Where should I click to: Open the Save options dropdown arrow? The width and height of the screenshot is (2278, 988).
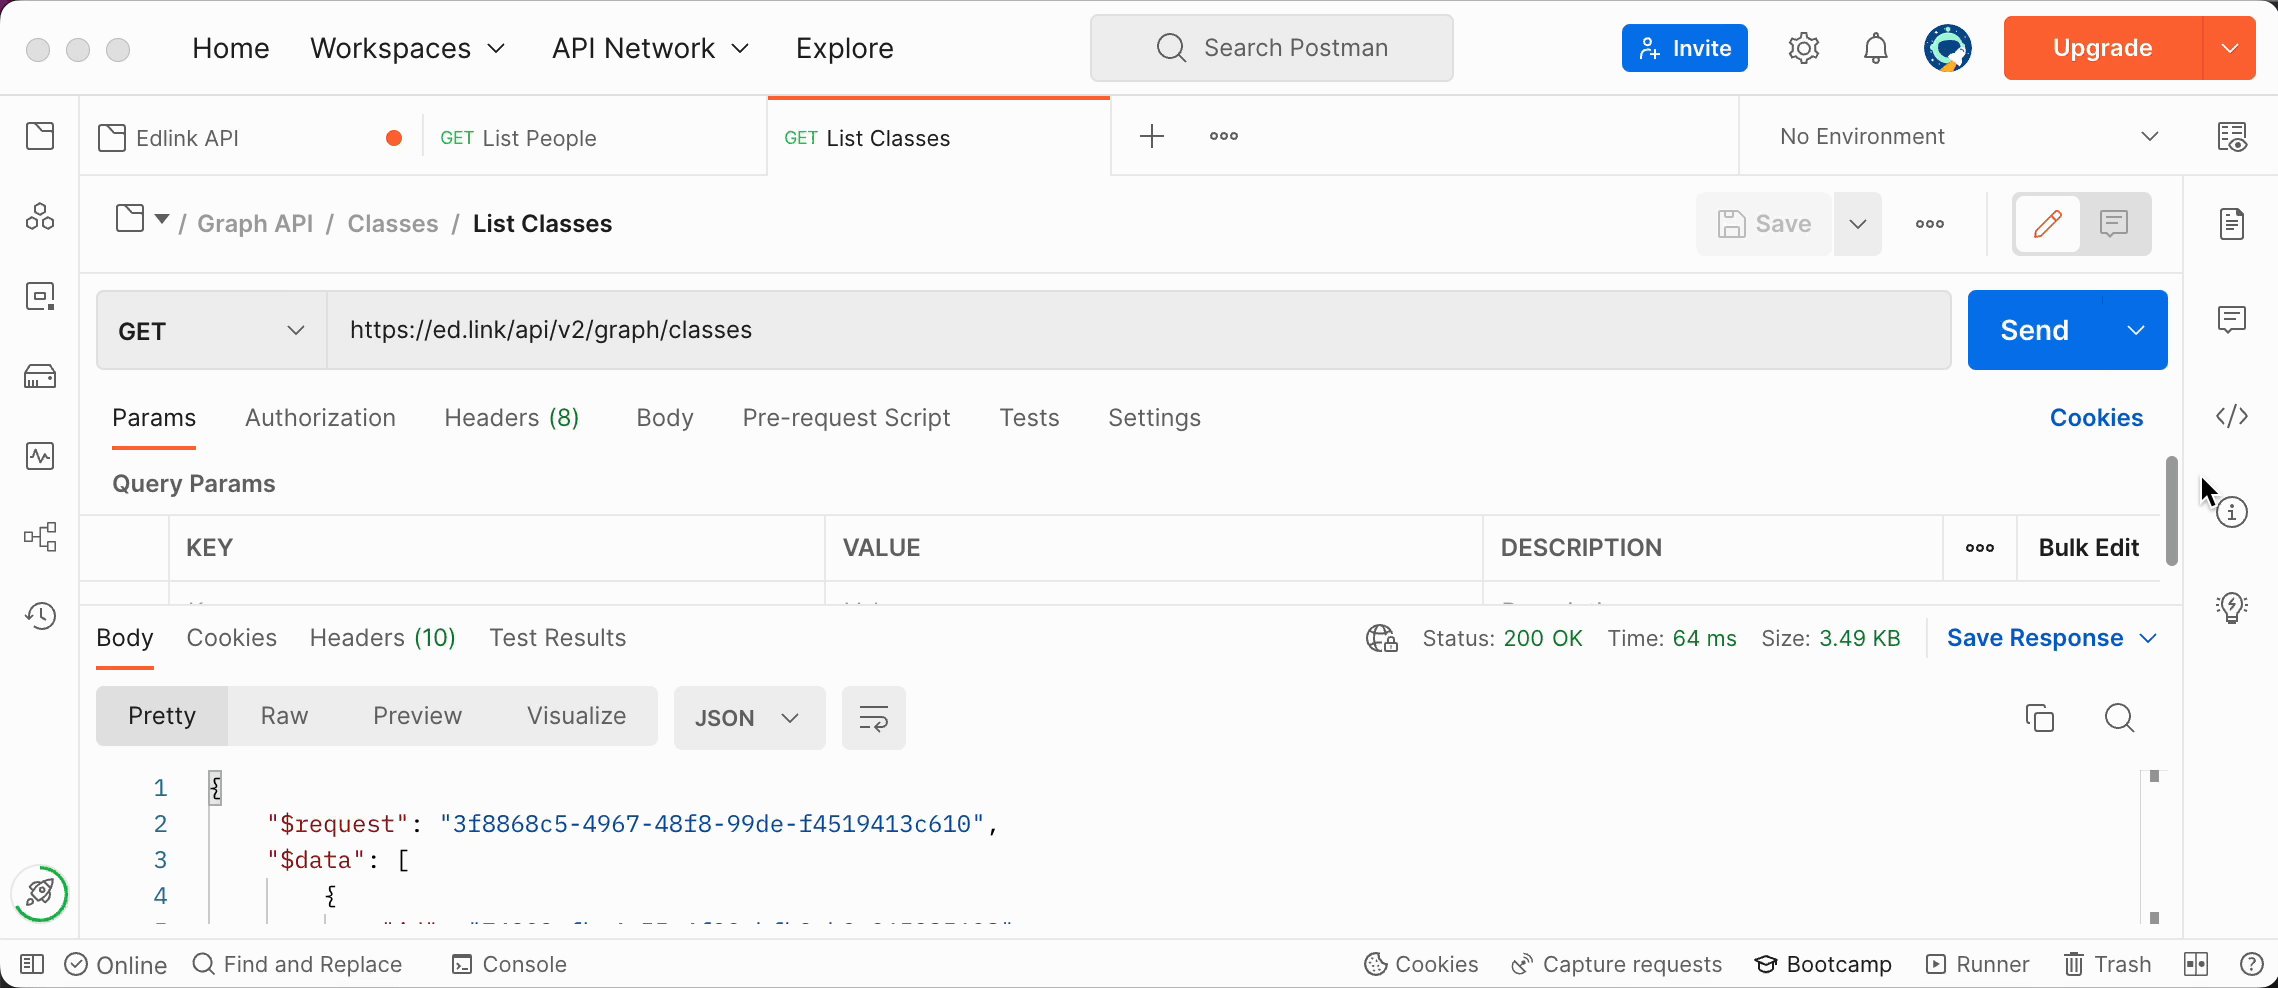(1858, 224)
